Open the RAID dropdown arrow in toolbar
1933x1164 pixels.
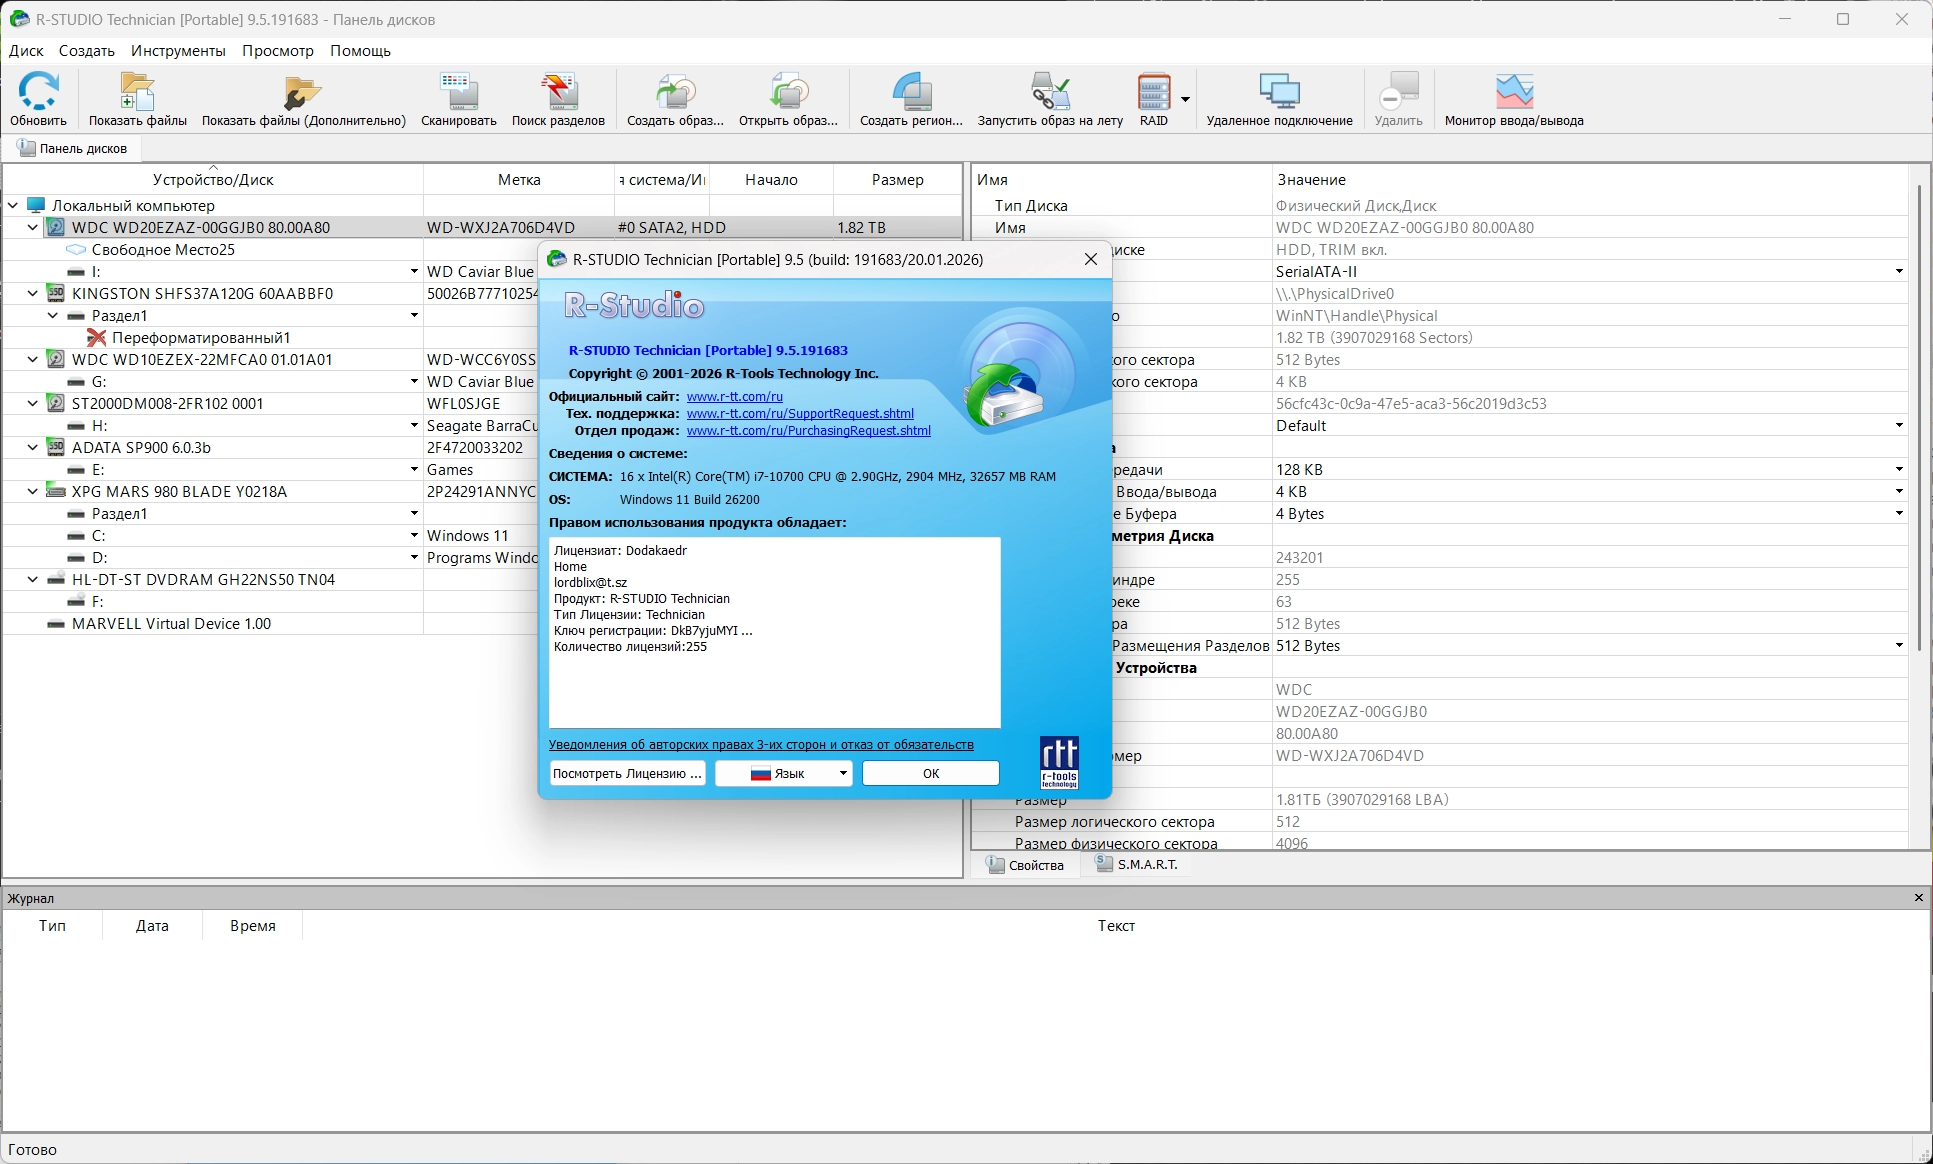click(1185, 99)
